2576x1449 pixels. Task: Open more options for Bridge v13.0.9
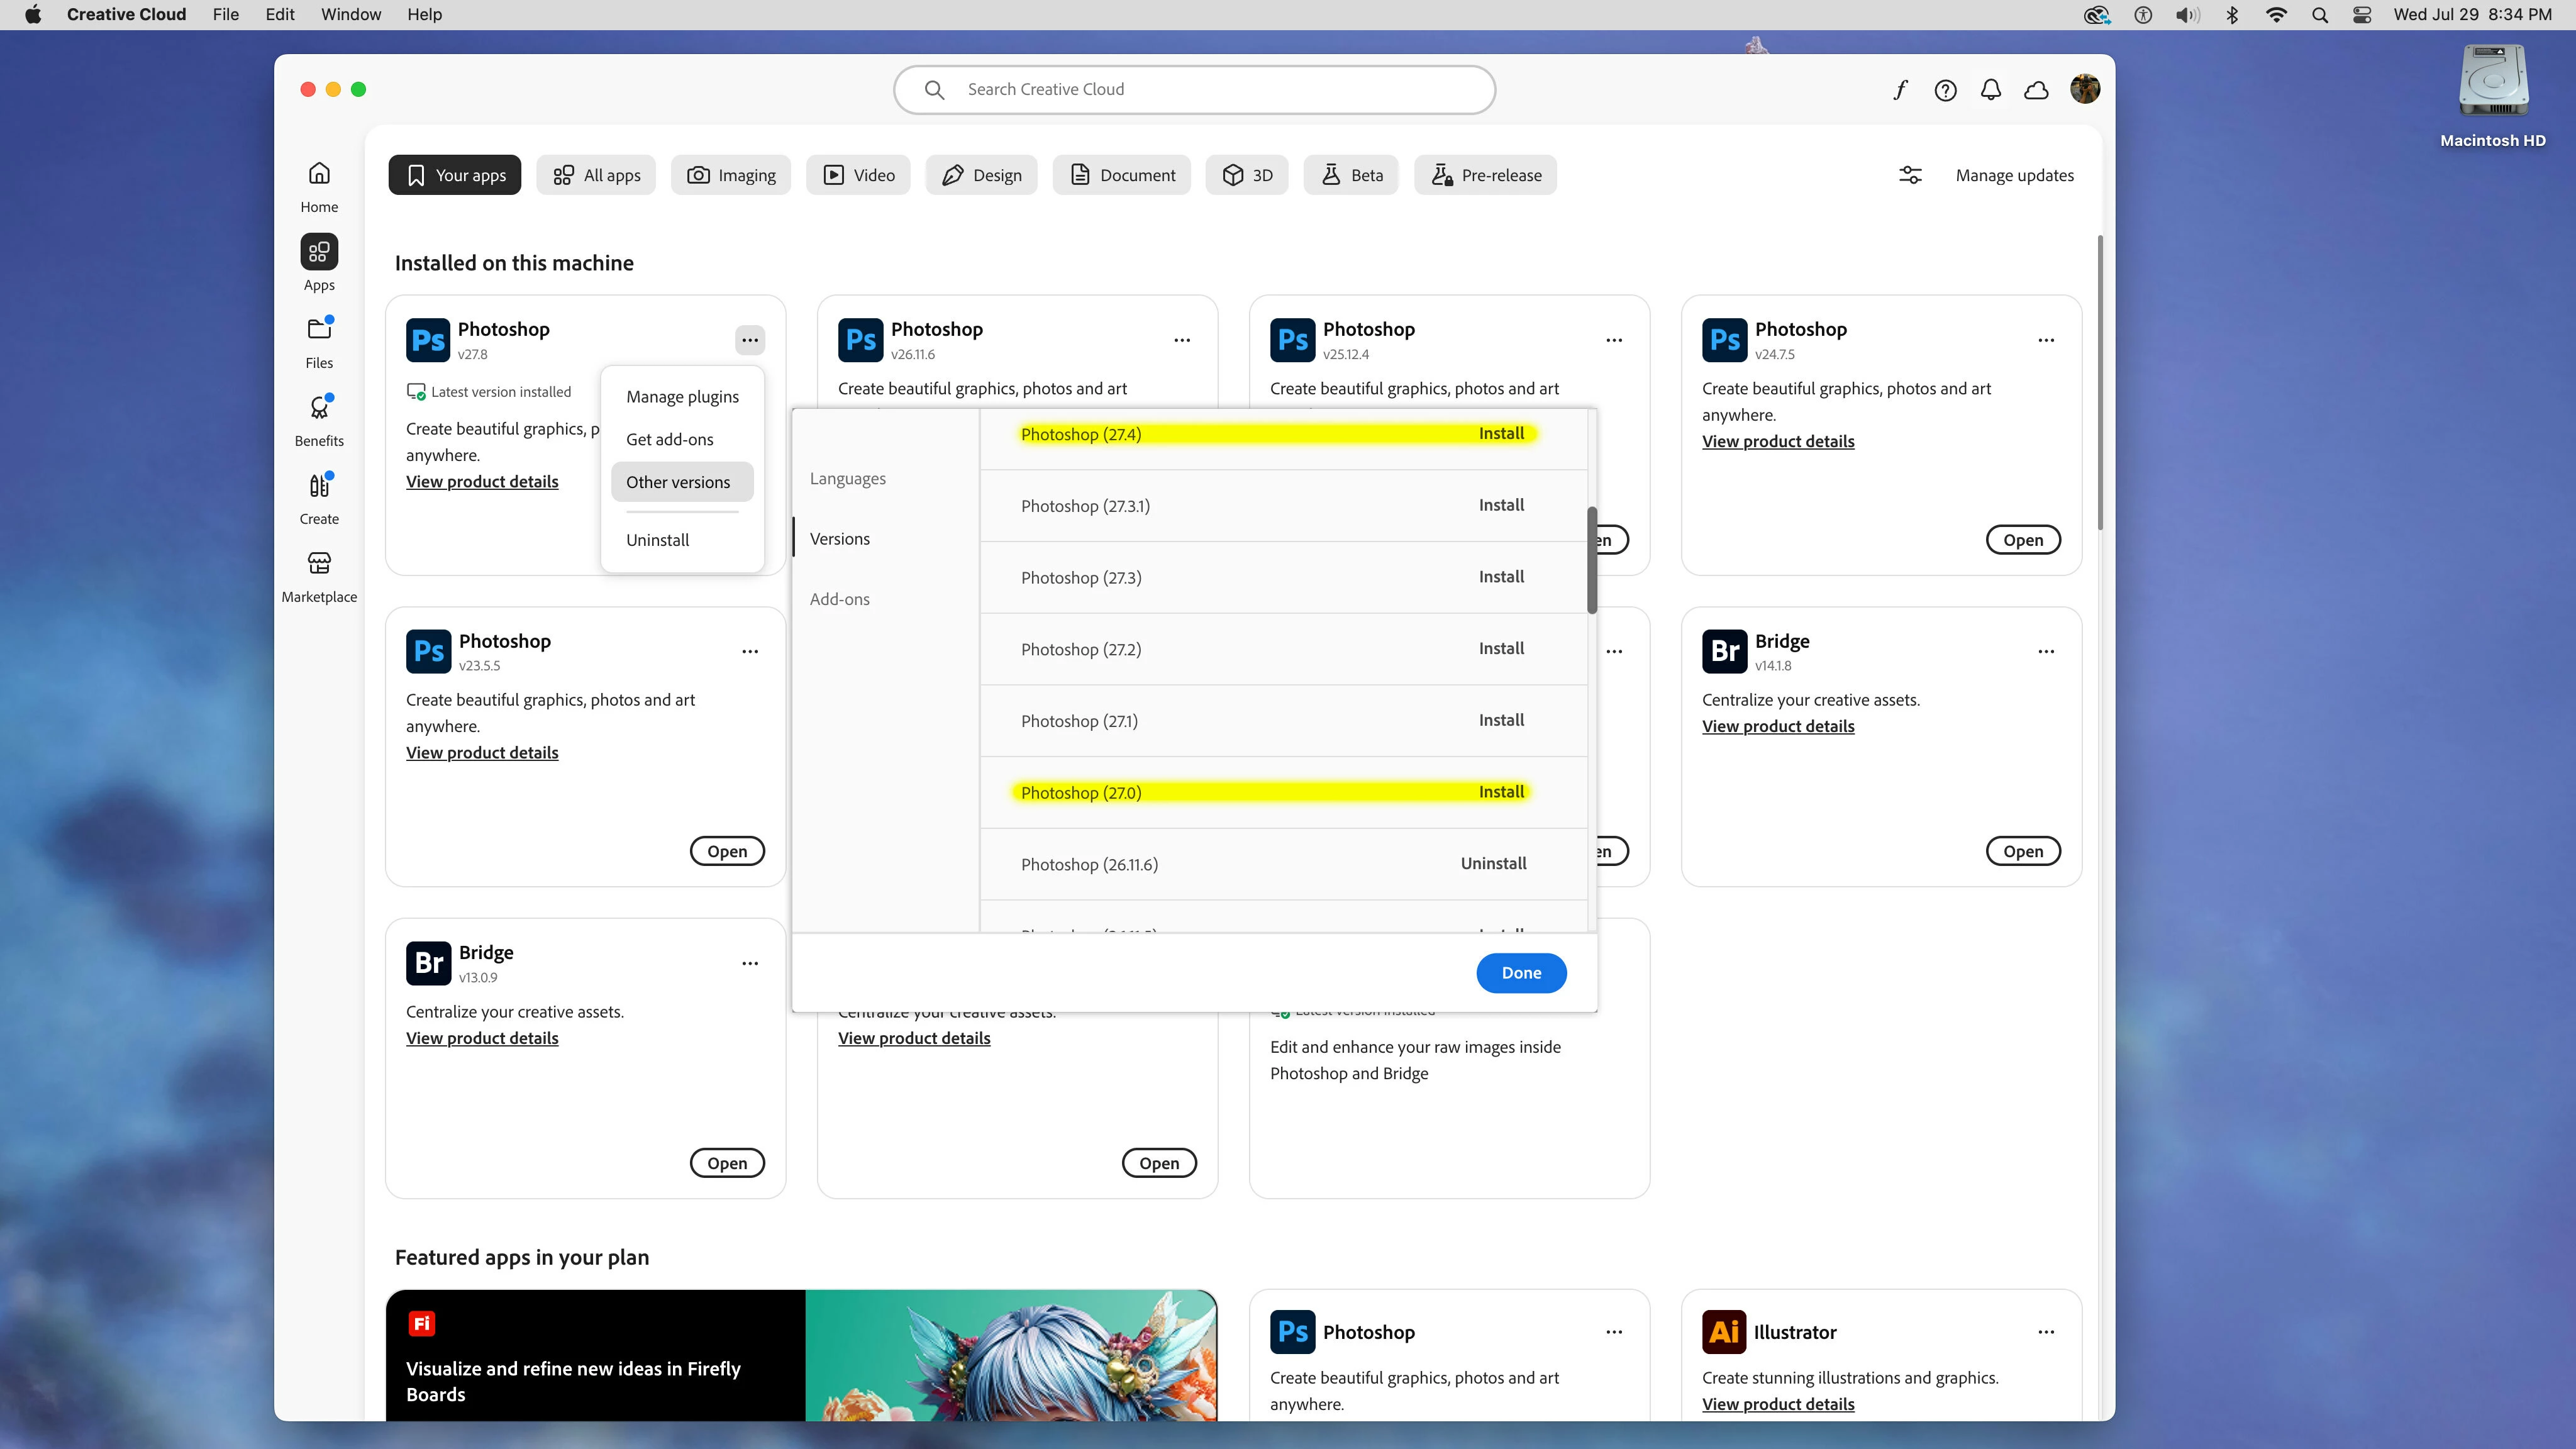coord(750,963)
